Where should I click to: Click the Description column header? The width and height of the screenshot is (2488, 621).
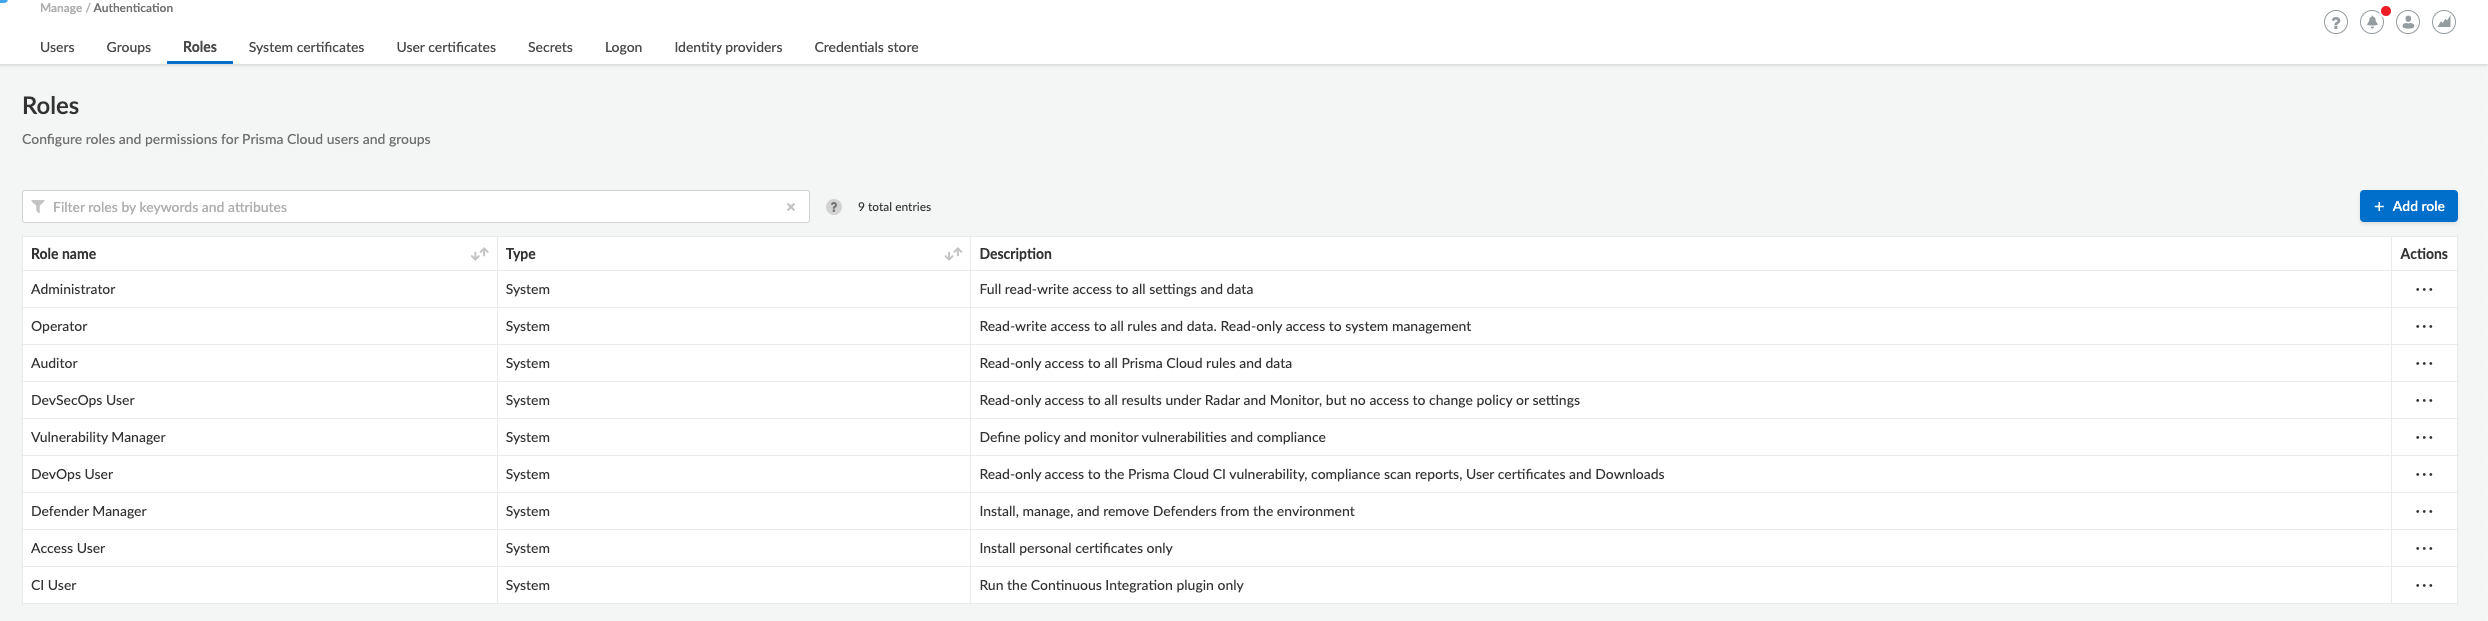click(1015, 254)
